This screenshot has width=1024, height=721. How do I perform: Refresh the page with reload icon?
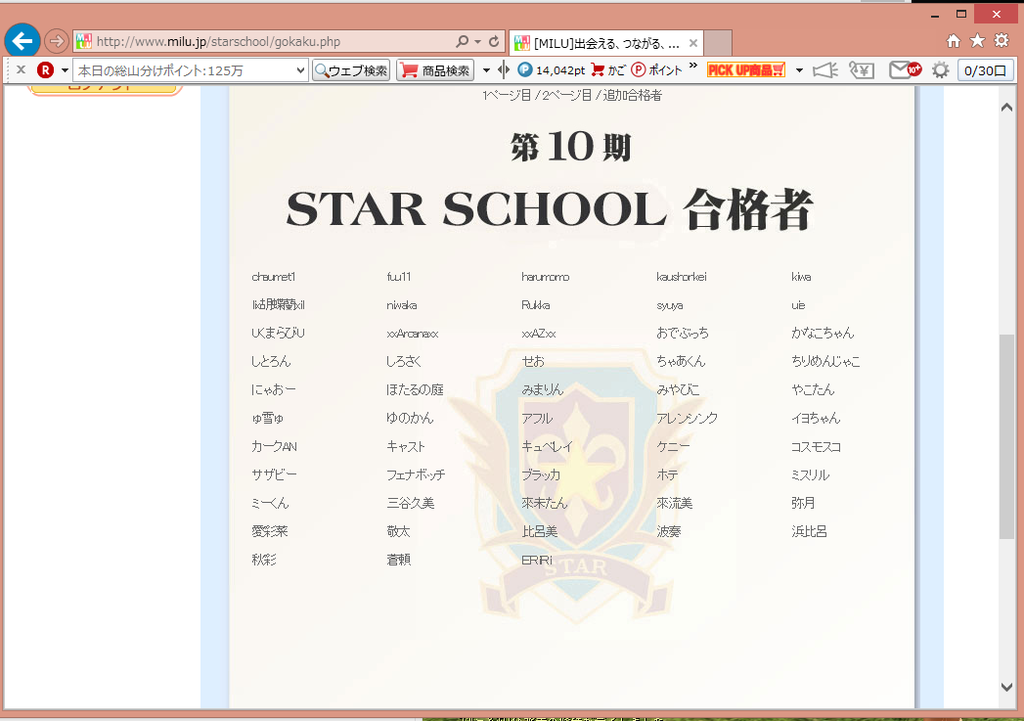coord(493,42)
